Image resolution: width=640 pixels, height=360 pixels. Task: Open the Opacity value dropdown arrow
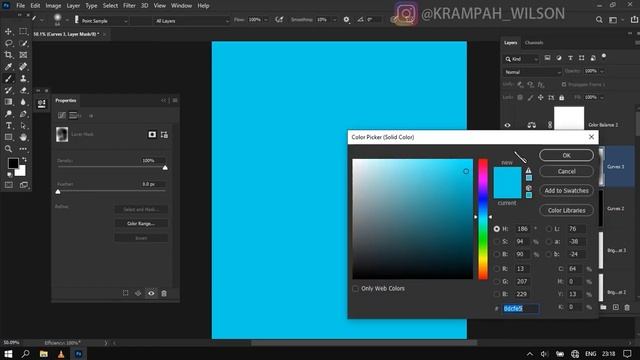pos(602,71)
